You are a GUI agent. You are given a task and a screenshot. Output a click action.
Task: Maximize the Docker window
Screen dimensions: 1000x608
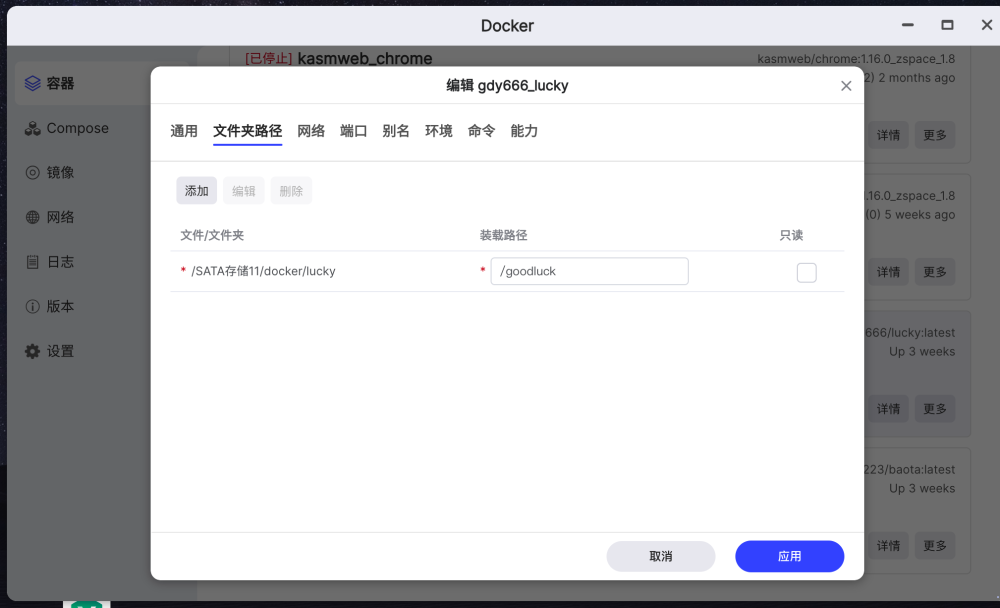coord(947,25)
